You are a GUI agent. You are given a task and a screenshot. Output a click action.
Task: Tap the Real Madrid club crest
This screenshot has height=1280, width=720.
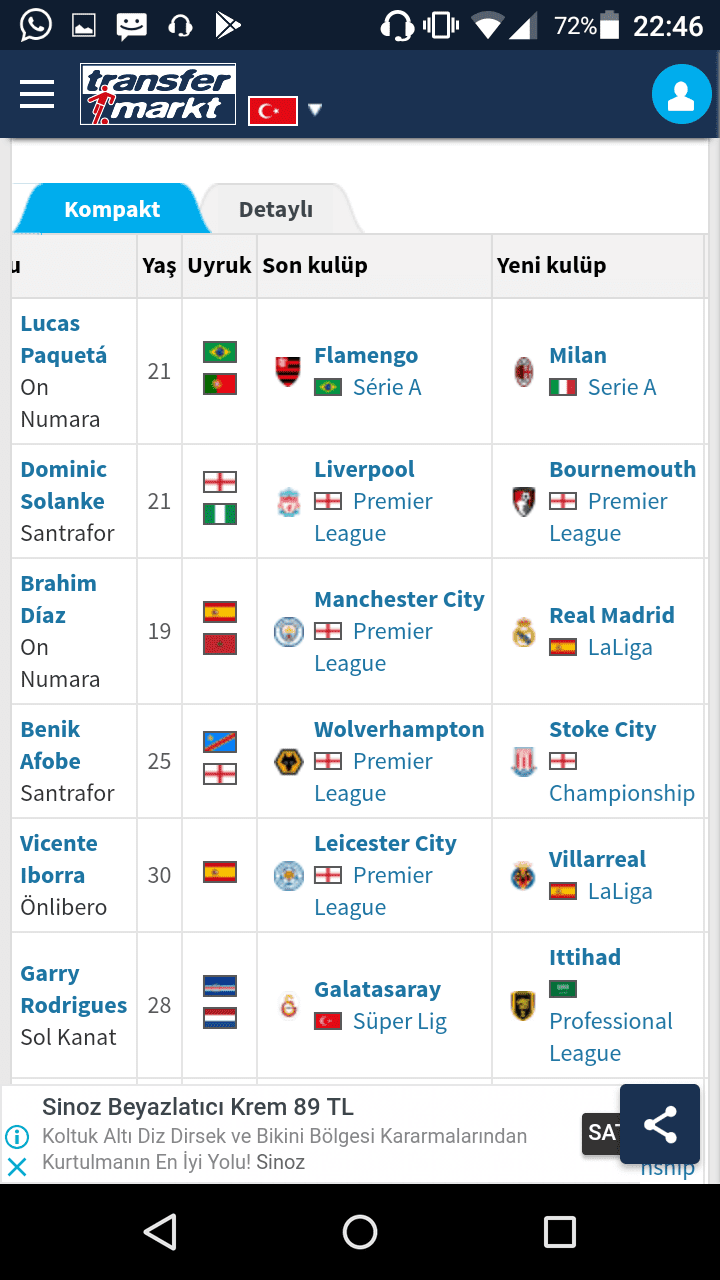[x=524, y=632]
